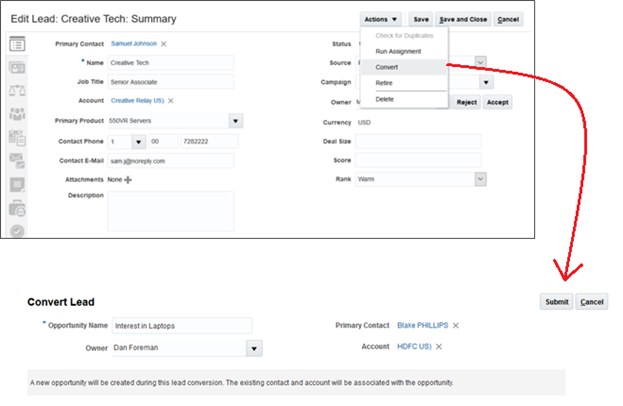This screenshot has width=623, height=406.
Task: Select Run Assignment from the menu
Action: tap(397, 51)
